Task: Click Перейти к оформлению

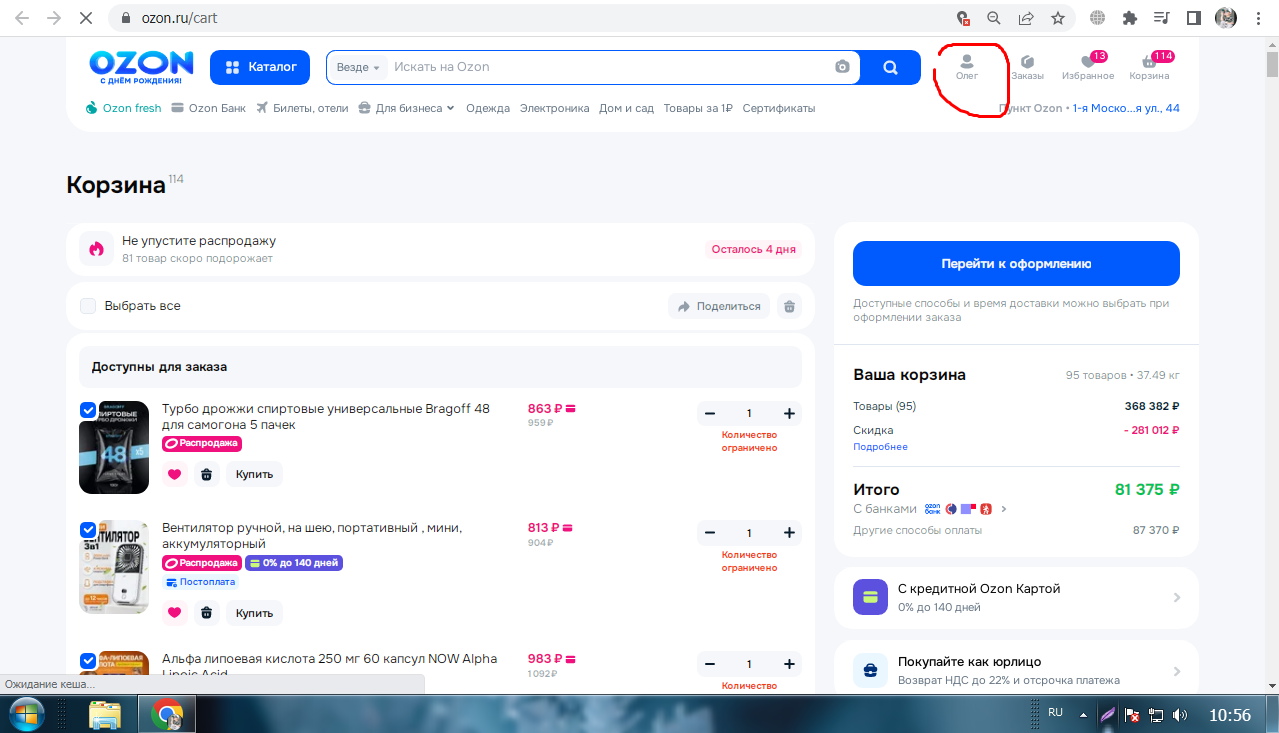Action: [1016, 264]
